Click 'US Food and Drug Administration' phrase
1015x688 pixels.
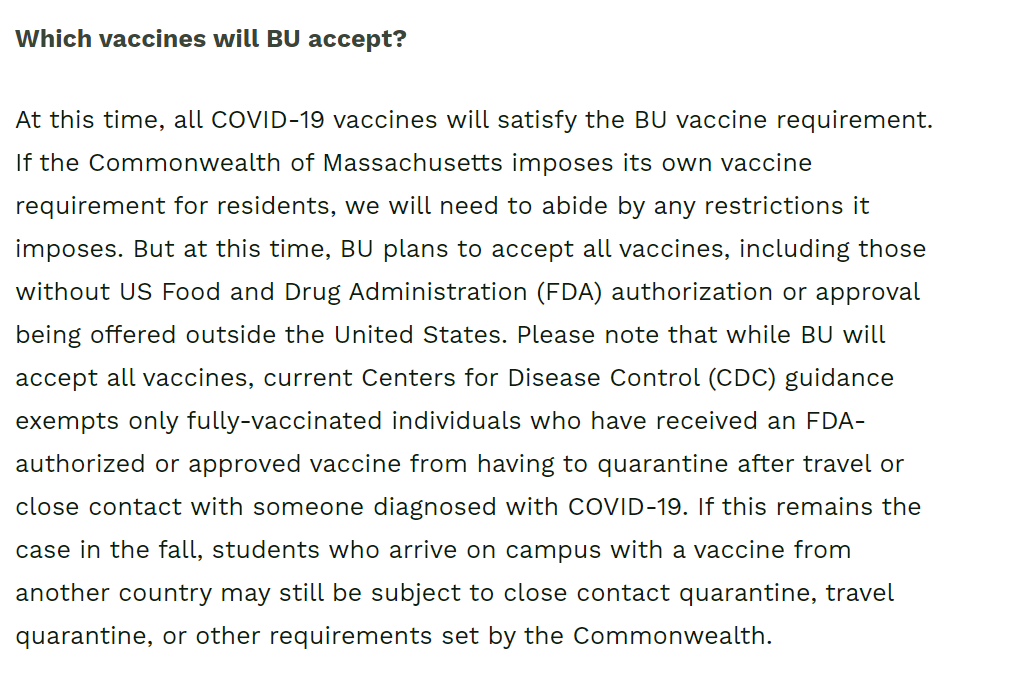323,292
